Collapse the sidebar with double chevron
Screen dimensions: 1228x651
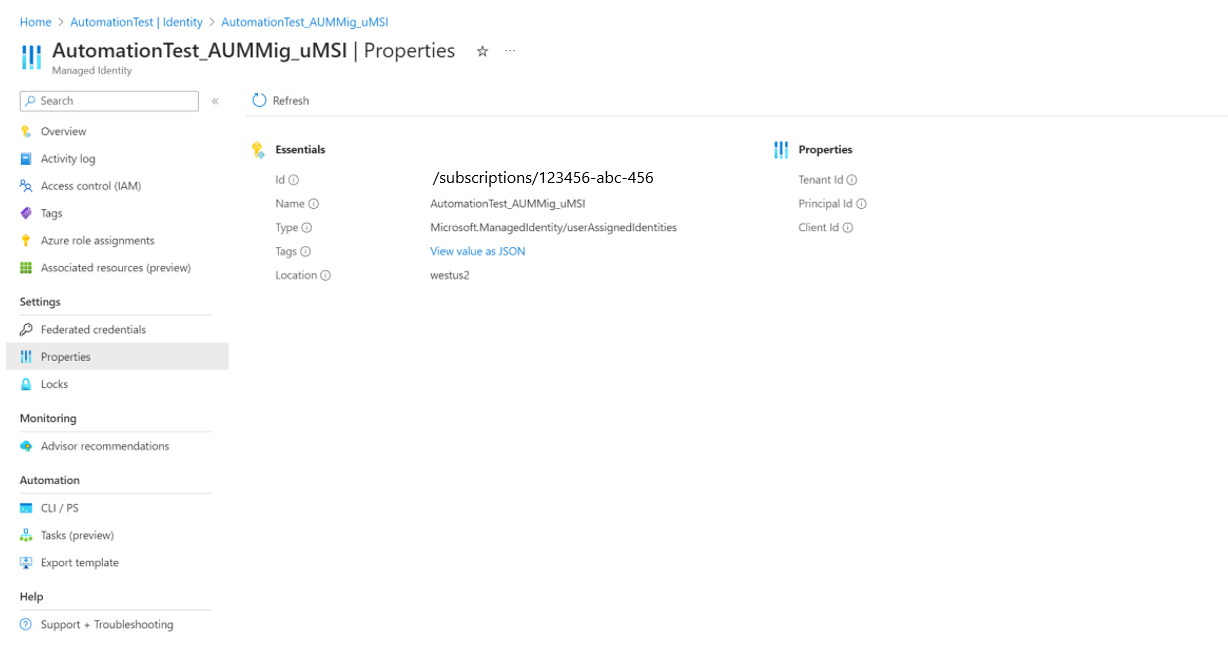pyautogui.click(x=215, y=101)
